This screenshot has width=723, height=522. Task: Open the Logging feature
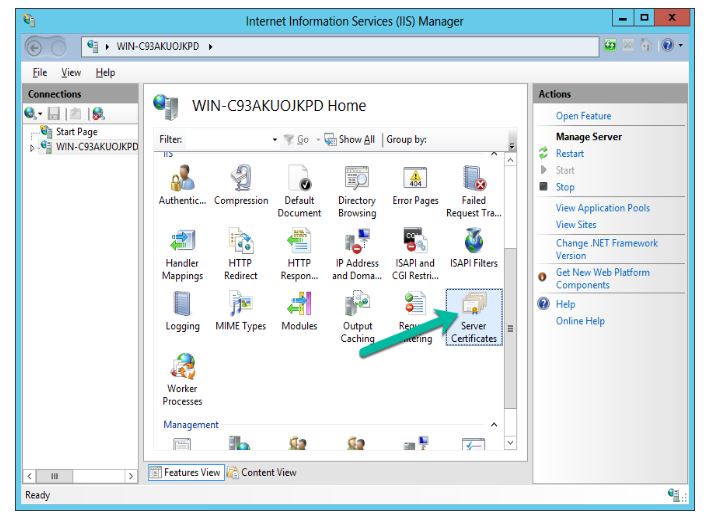[182, 310]
